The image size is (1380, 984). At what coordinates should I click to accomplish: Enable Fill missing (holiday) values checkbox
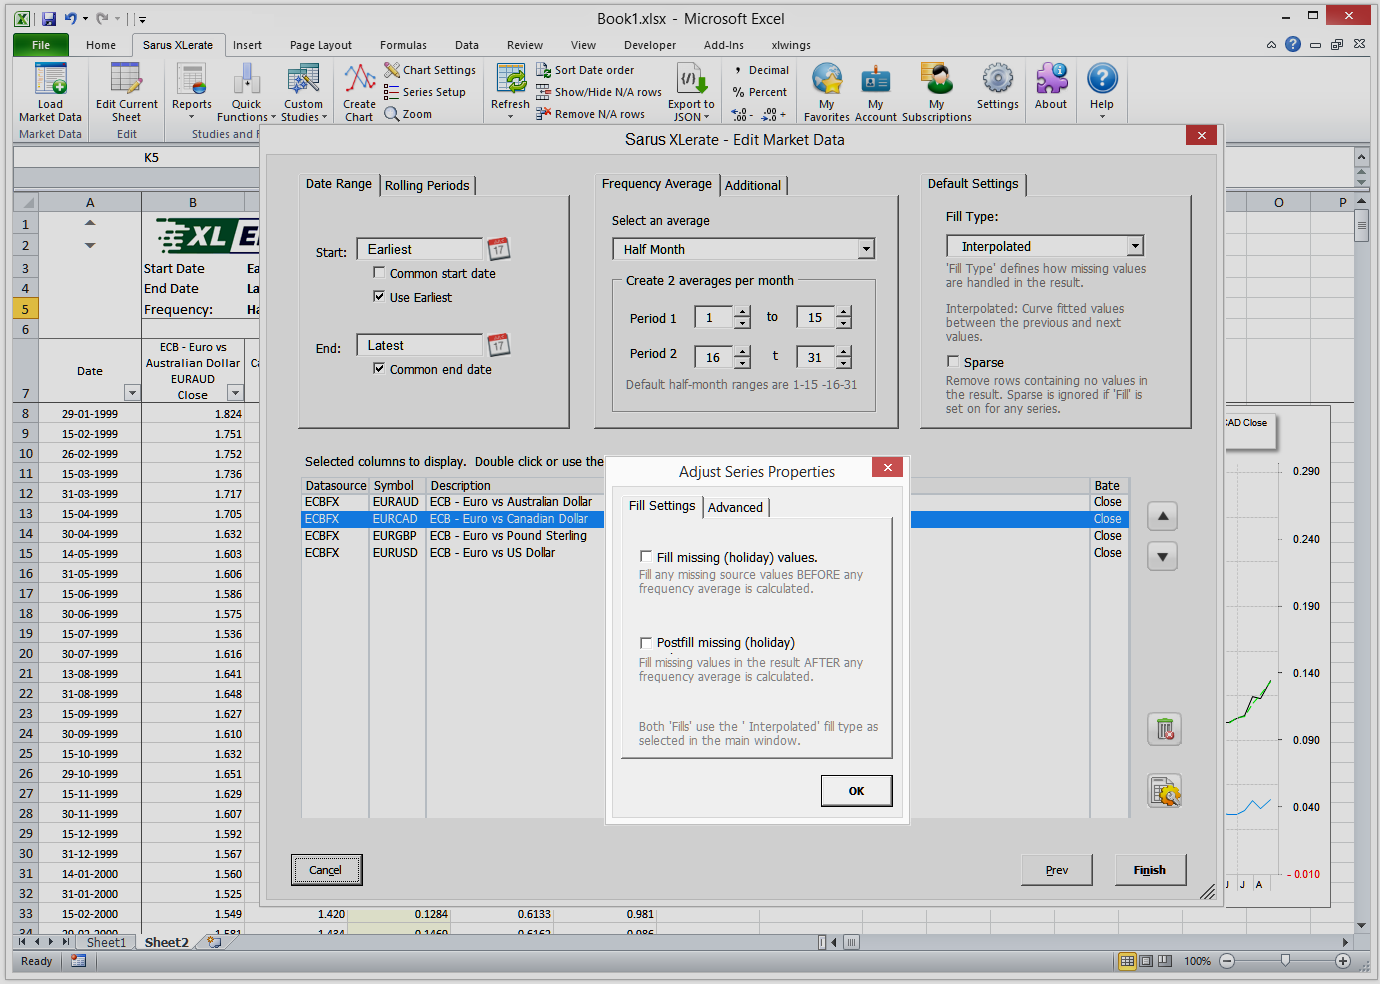coord(646,558)
